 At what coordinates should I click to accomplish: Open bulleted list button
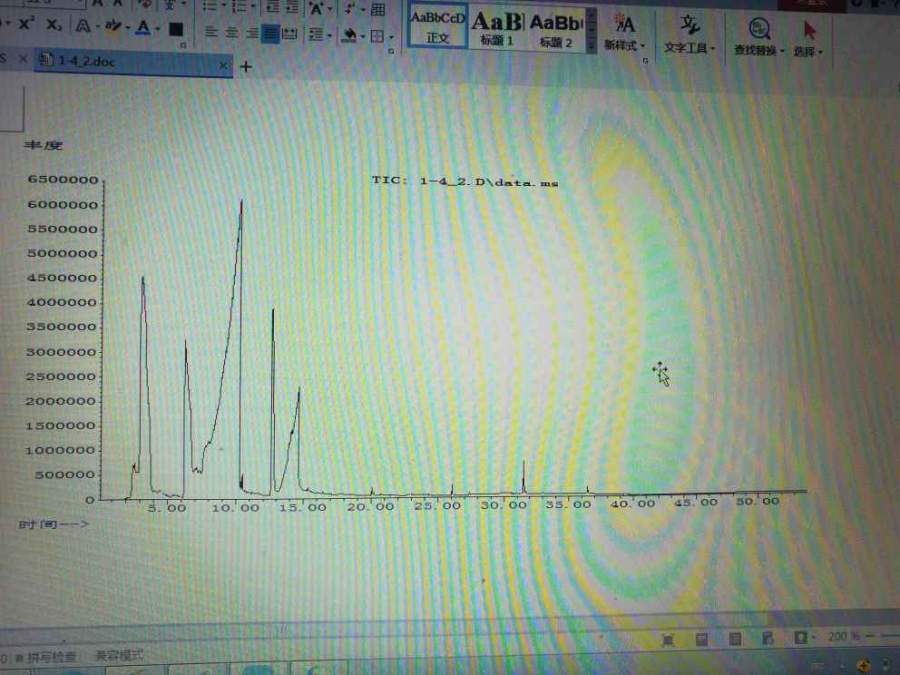click(x=209, y=6)
